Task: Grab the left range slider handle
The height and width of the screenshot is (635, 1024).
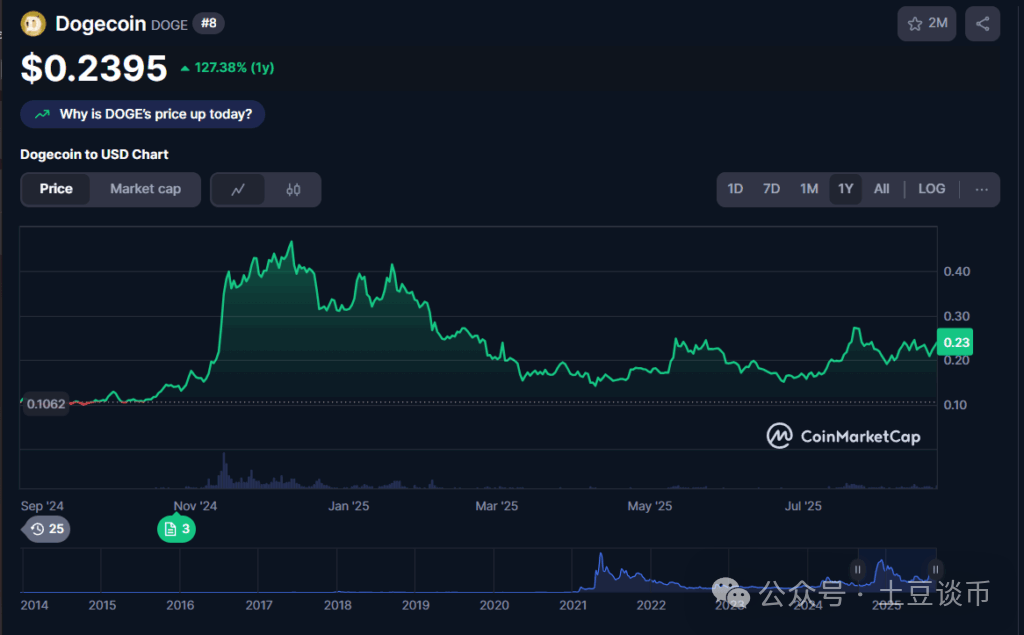Action: [x=857, y=570]
